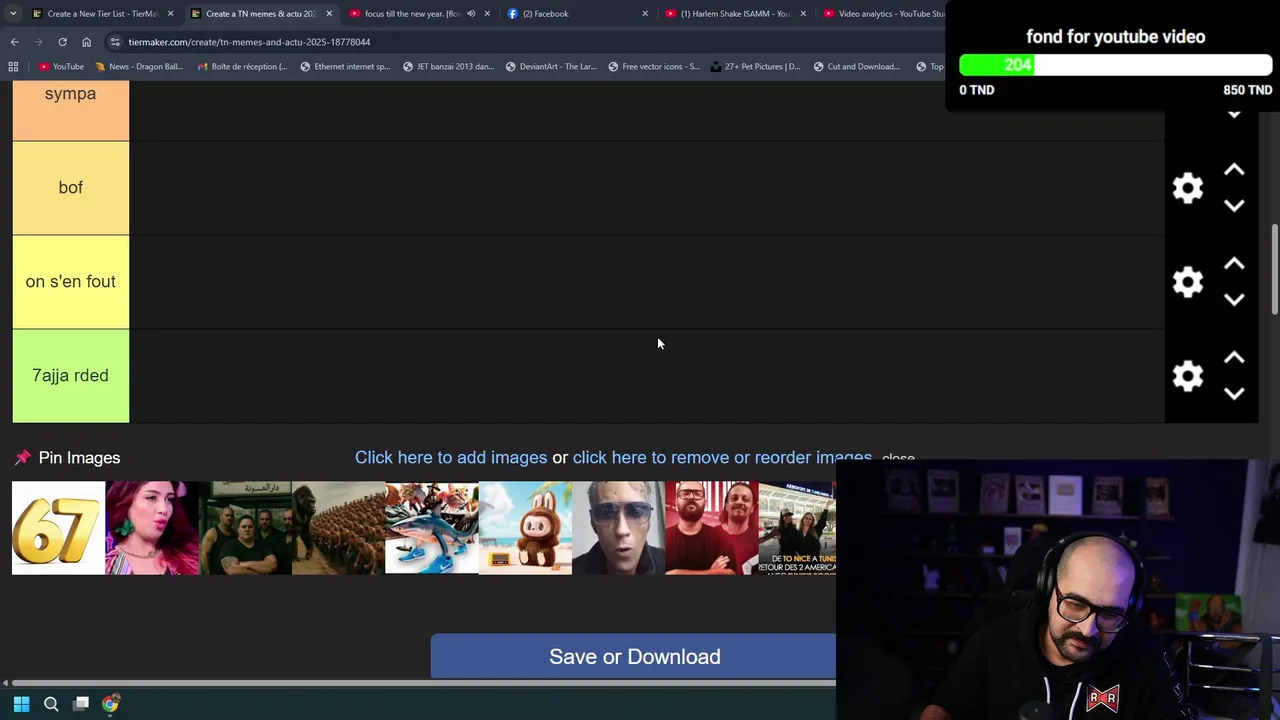
Task: Select the golden 67 image
Action: (x=58, y=528)
